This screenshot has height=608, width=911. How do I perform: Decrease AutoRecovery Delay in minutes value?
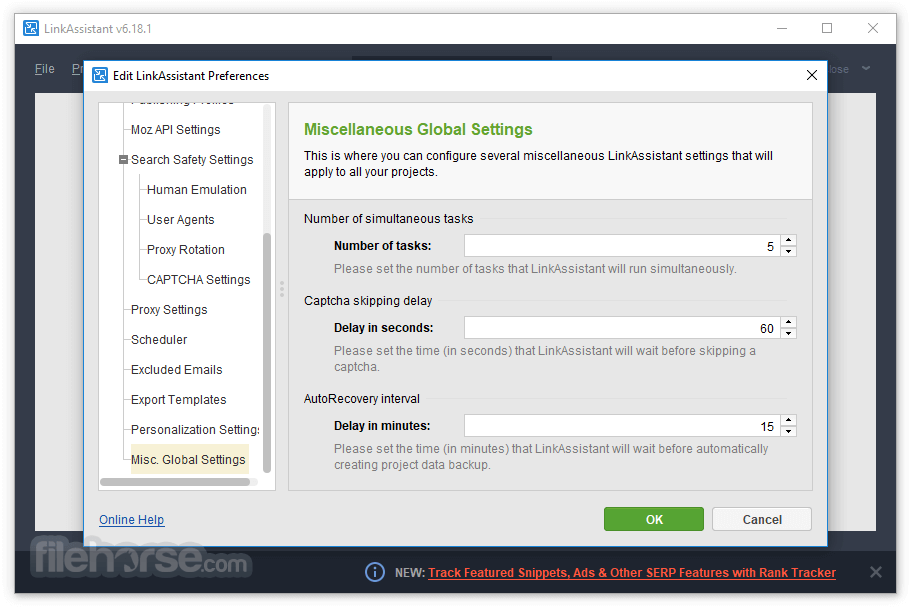788,431
